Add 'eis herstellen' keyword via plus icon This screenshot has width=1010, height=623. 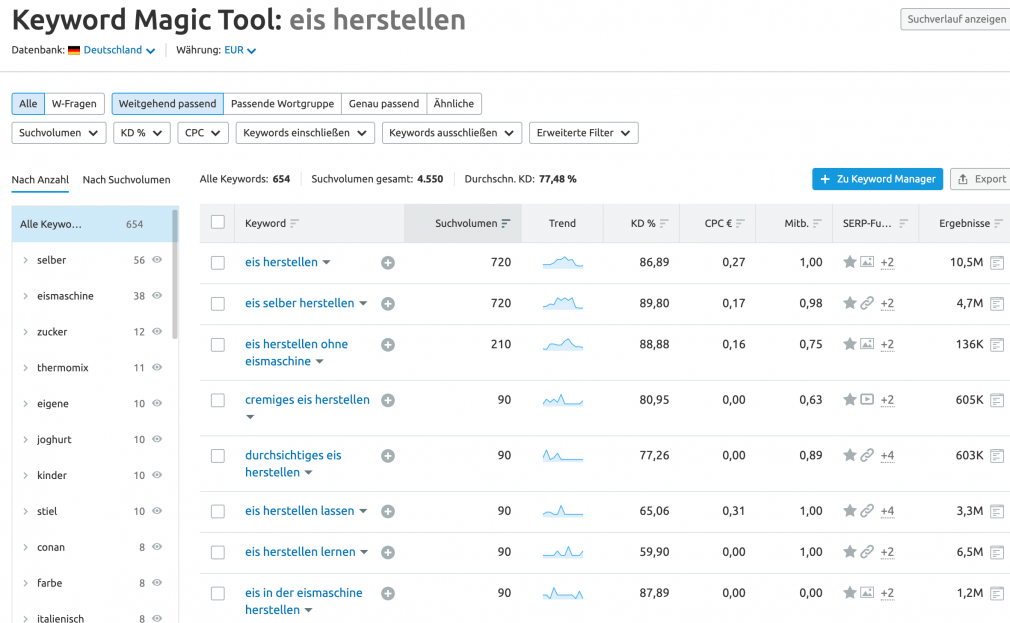point(388,263)
